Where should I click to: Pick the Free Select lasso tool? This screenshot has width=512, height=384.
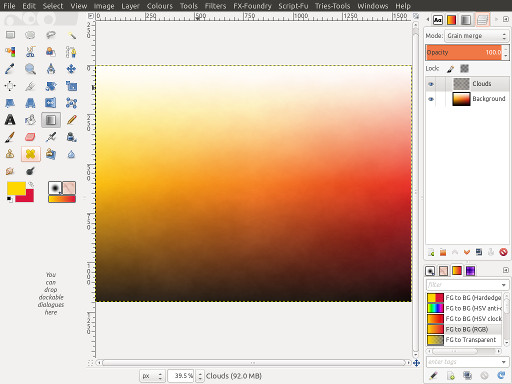coord(51,35)
